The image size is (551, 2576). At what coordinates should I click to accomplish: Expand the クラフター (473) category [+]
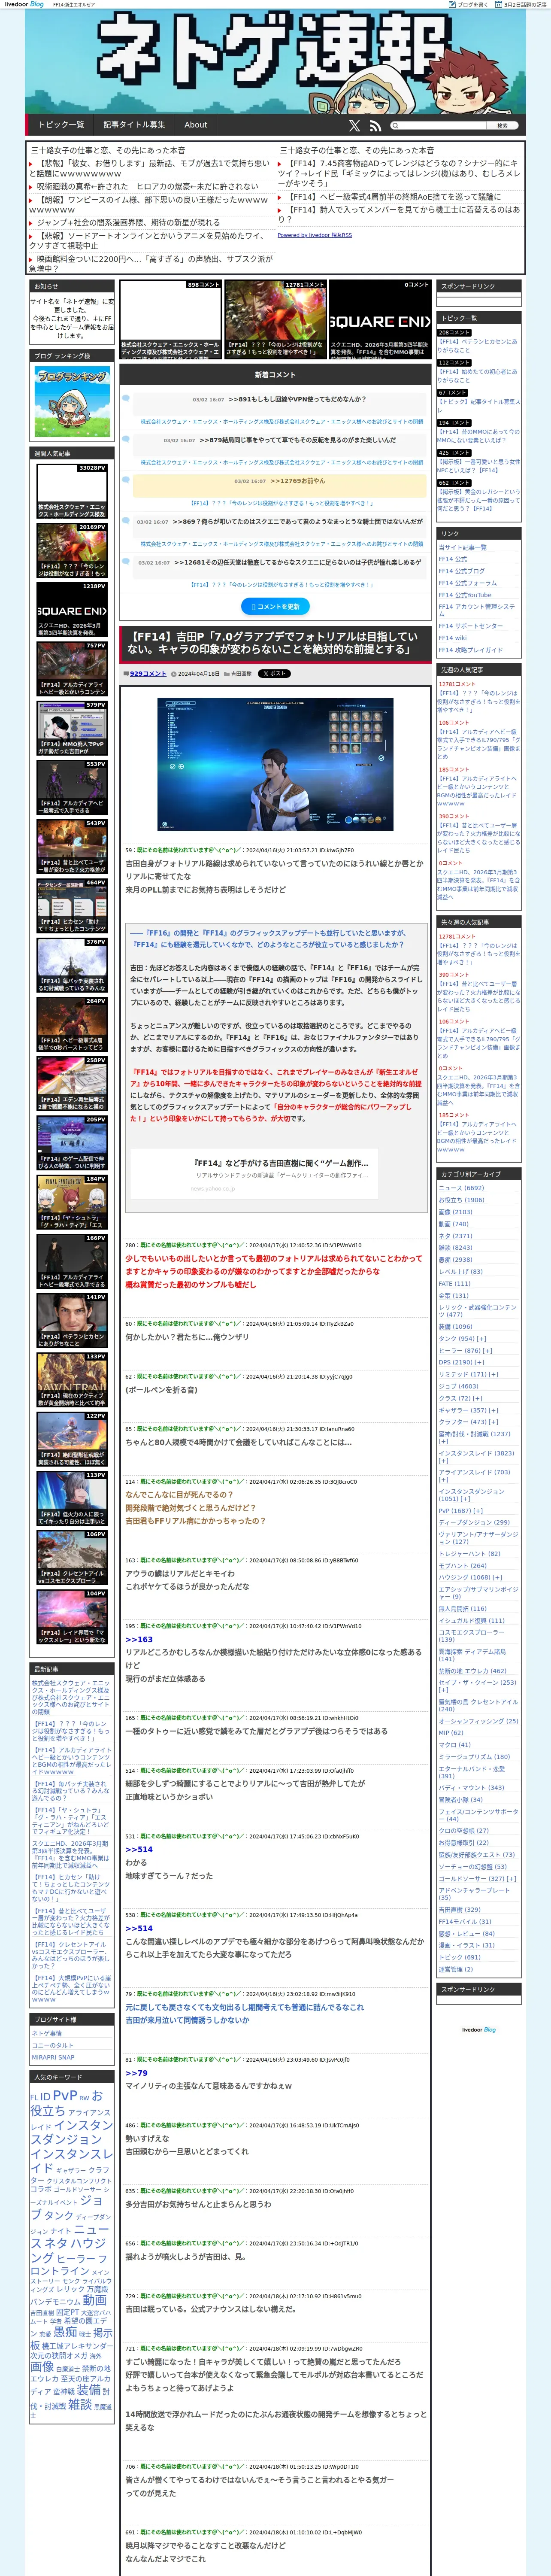[x=492, y=1422]
